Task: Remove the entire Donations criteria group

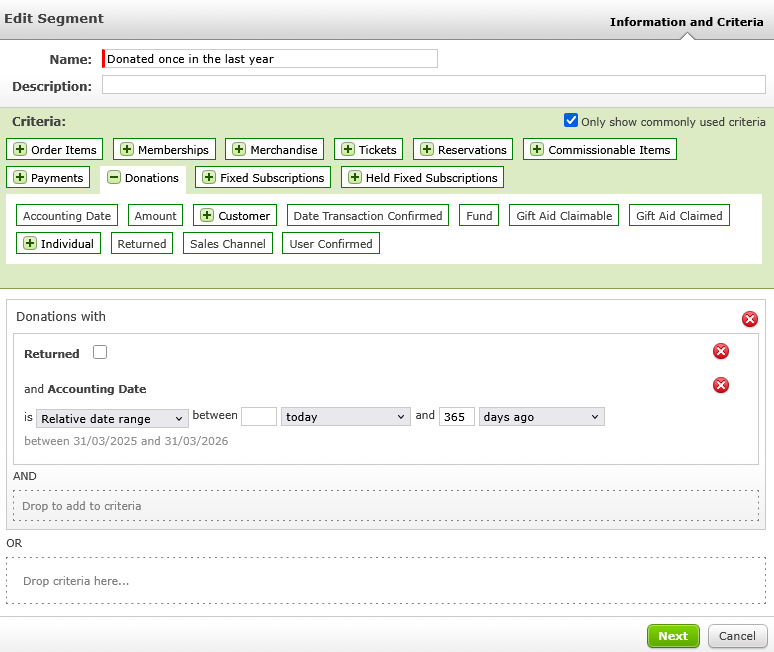Action: tap(749, 319)
